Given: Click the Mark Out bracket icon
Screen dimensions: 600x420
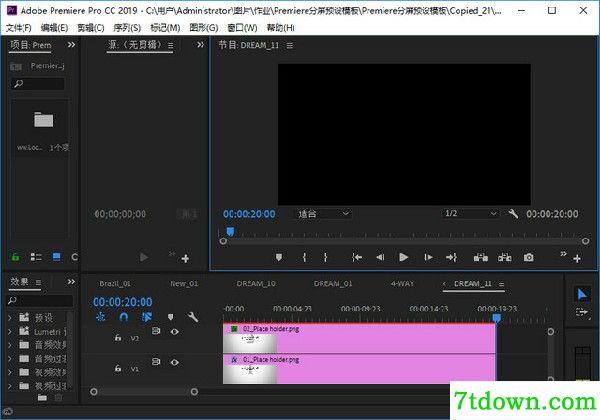Looking at the screenshot, I should [325, 257].
